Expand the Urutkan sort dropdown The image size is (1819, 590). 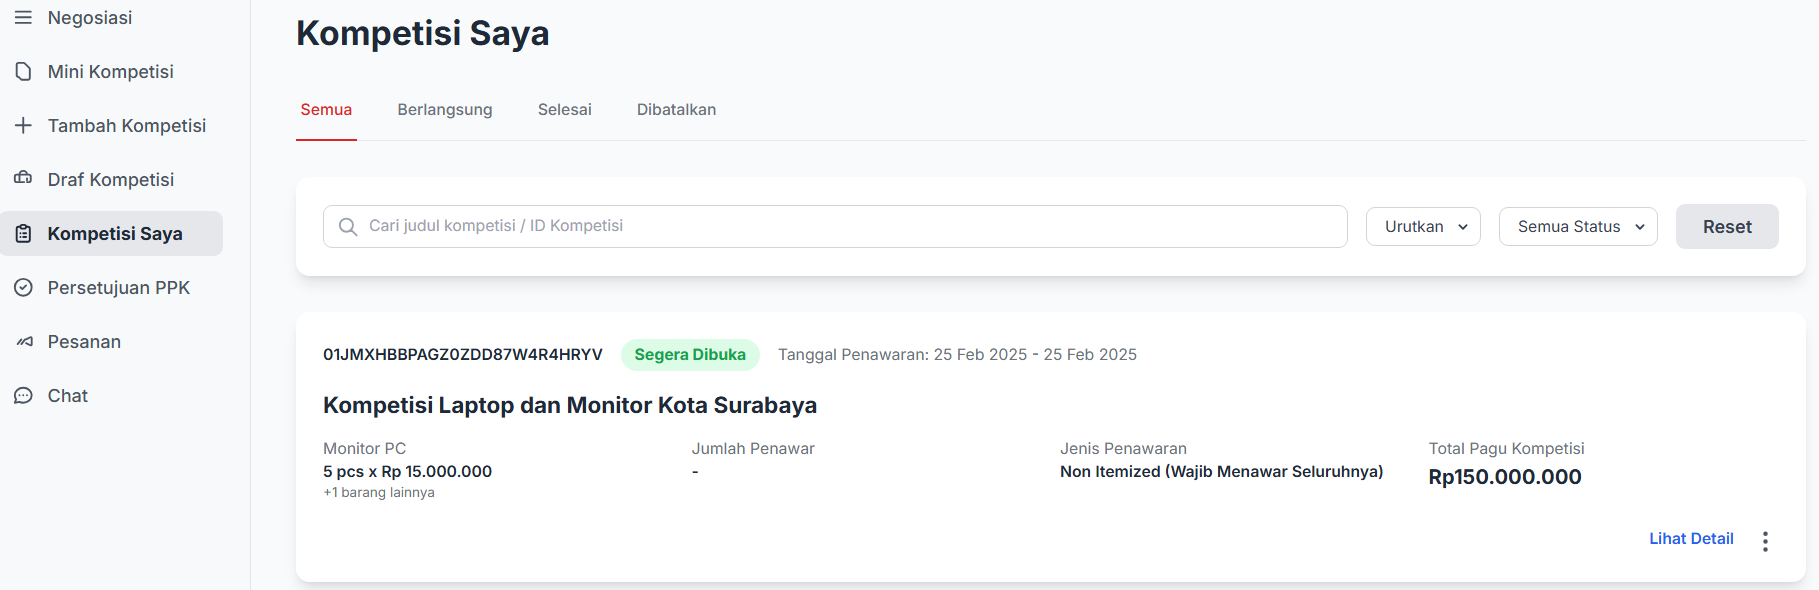click(1423, 227)
